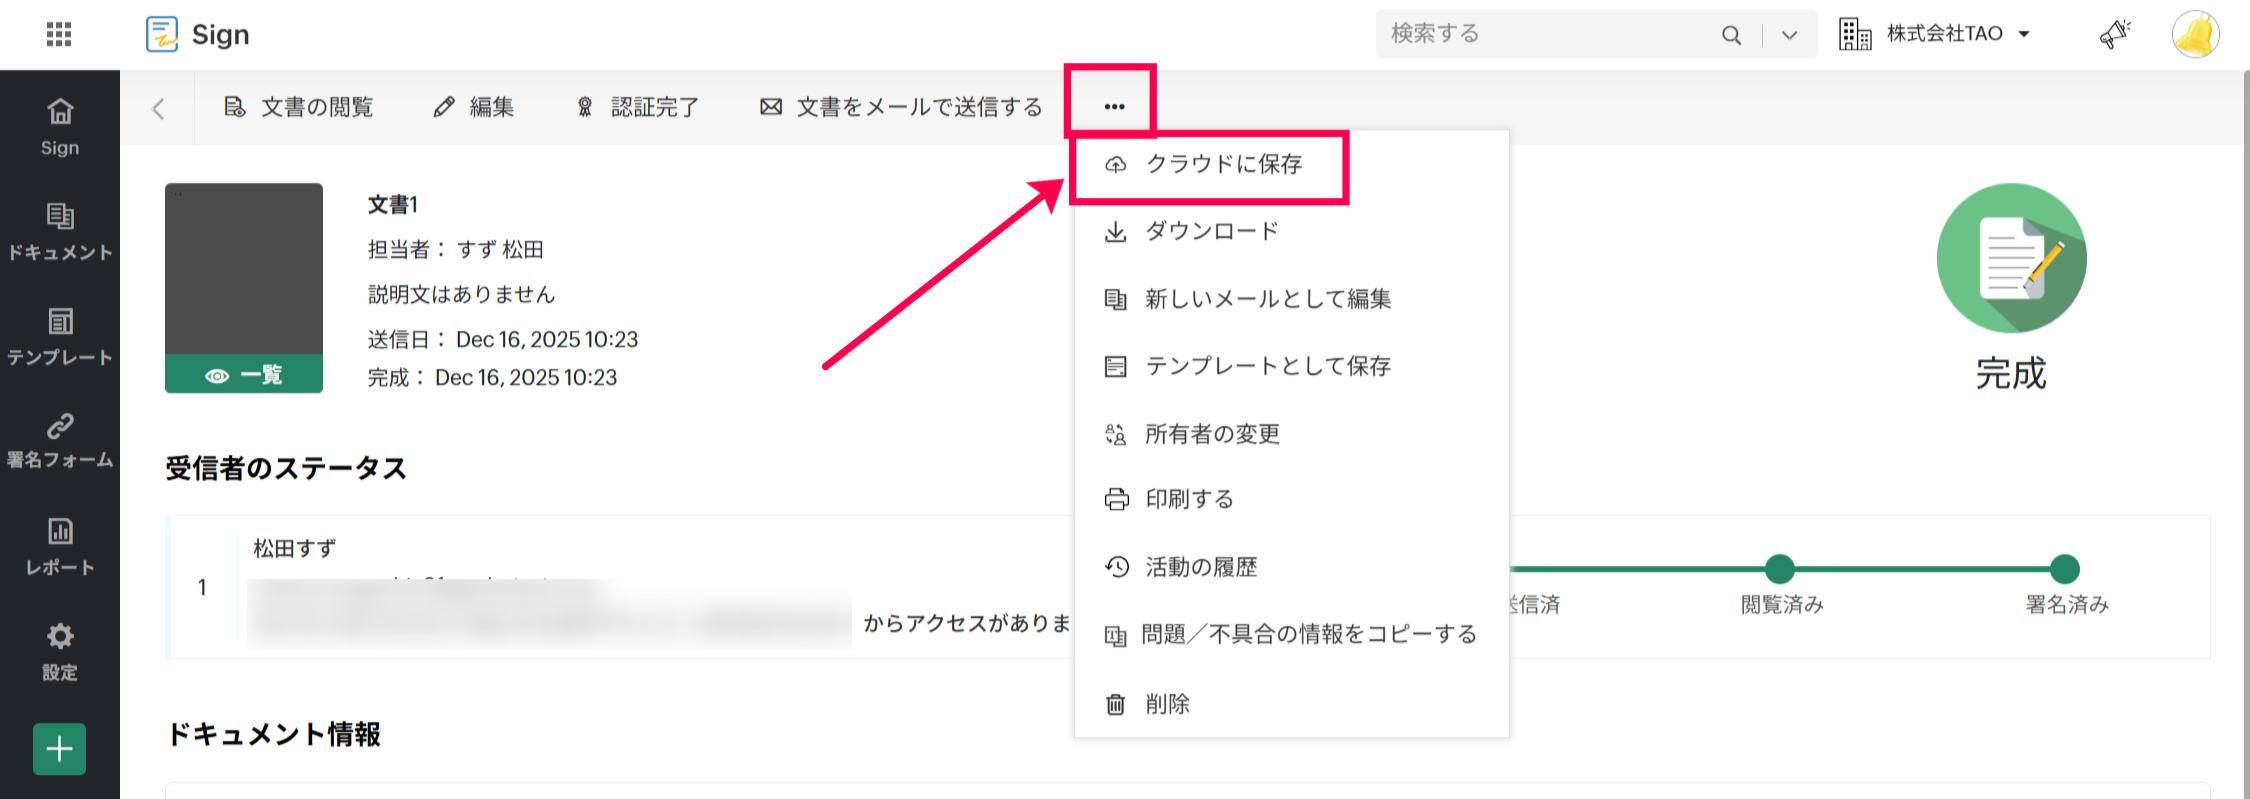
Task: Click the green plus create button
Action: coord(60,749)
